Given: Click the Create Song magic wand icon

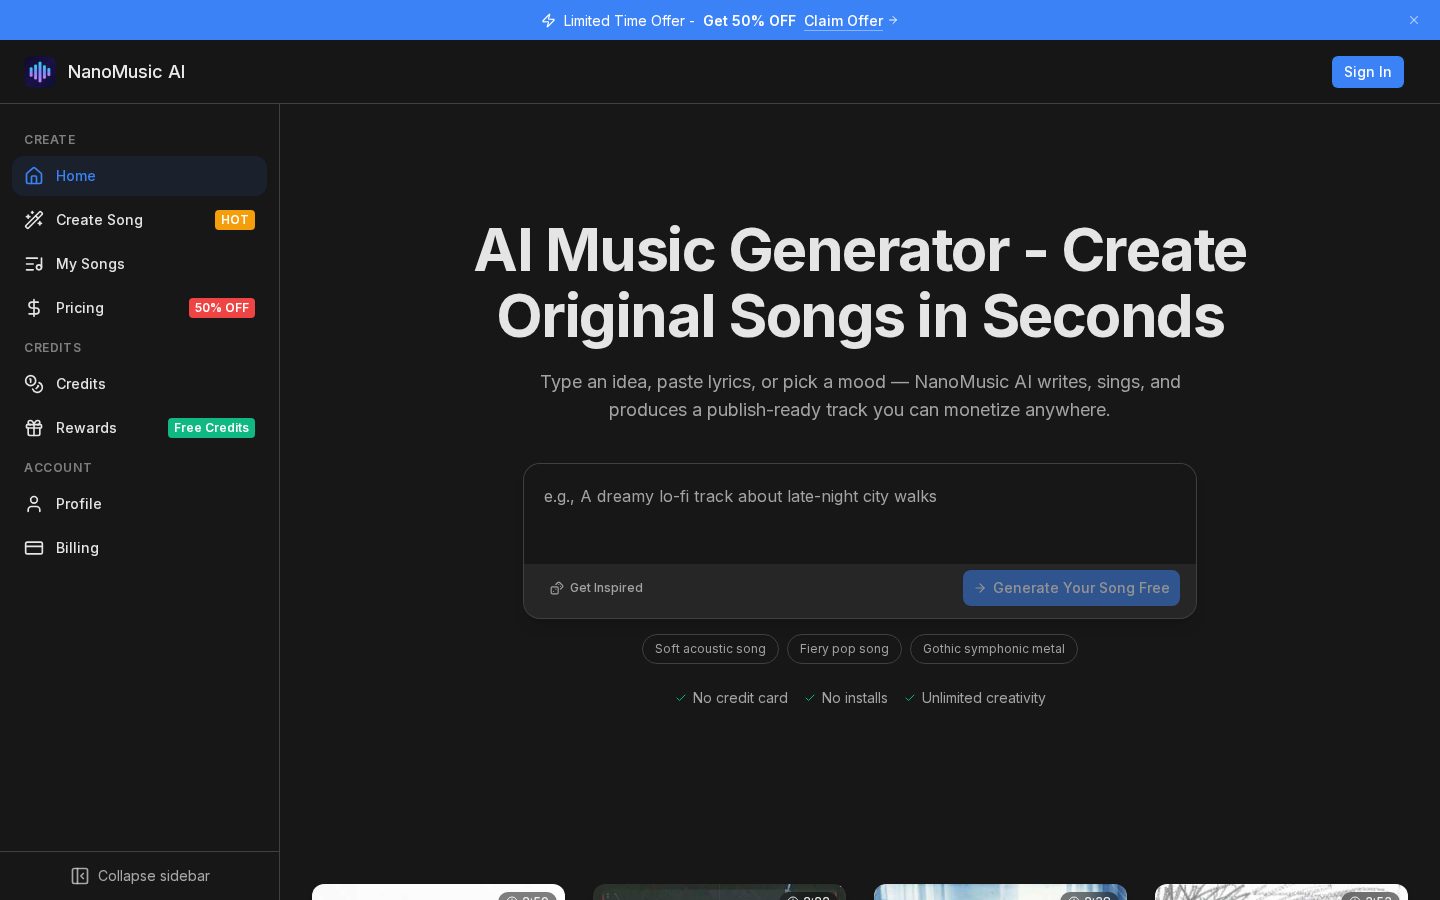Looking at the screenshot, I should pos(34,220).
